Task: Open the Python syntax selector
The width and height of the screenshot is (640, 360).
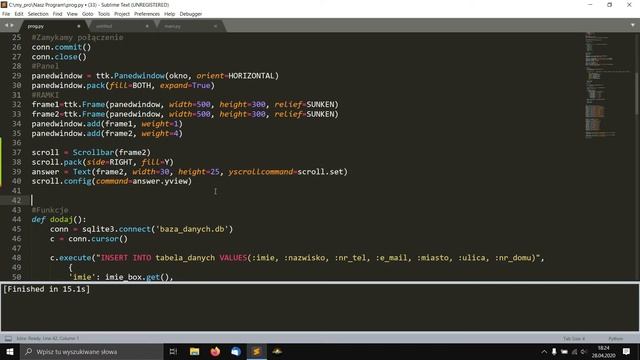Action: point(616,338)
